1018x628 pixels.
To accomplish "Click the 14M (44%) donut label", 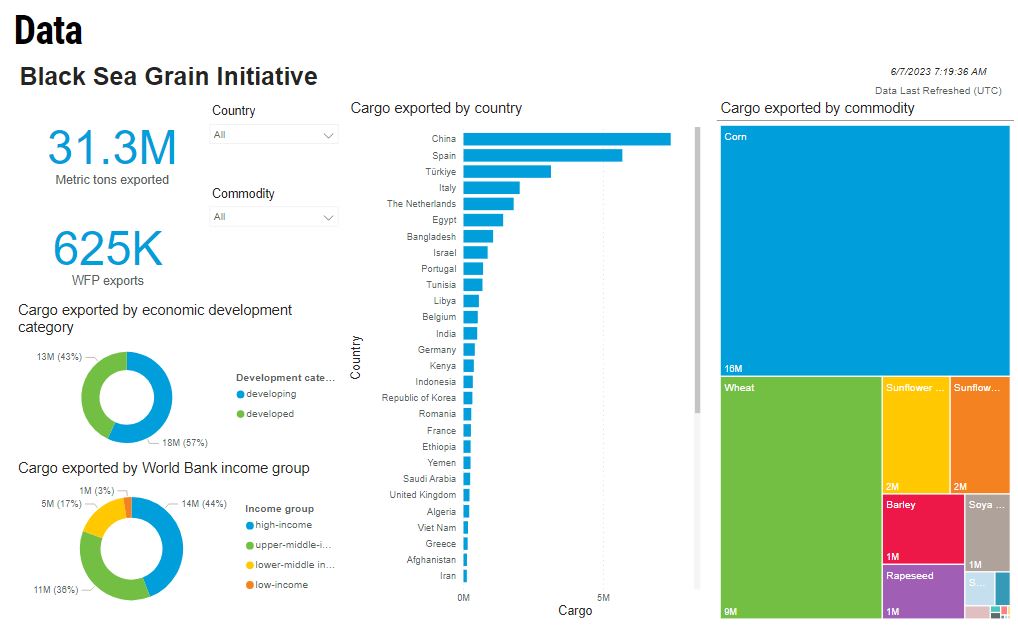I will (x=204, y=503).
